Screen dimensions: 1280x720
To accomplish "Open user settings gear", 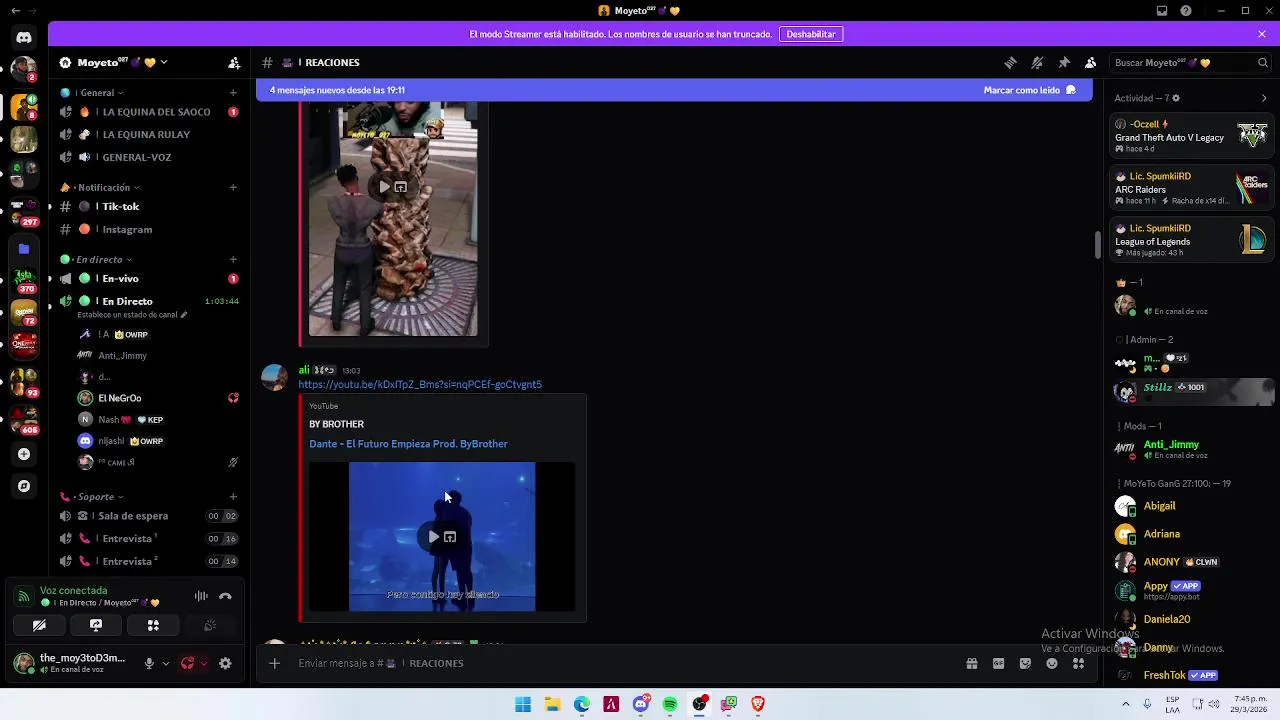I will coord(225,663).
